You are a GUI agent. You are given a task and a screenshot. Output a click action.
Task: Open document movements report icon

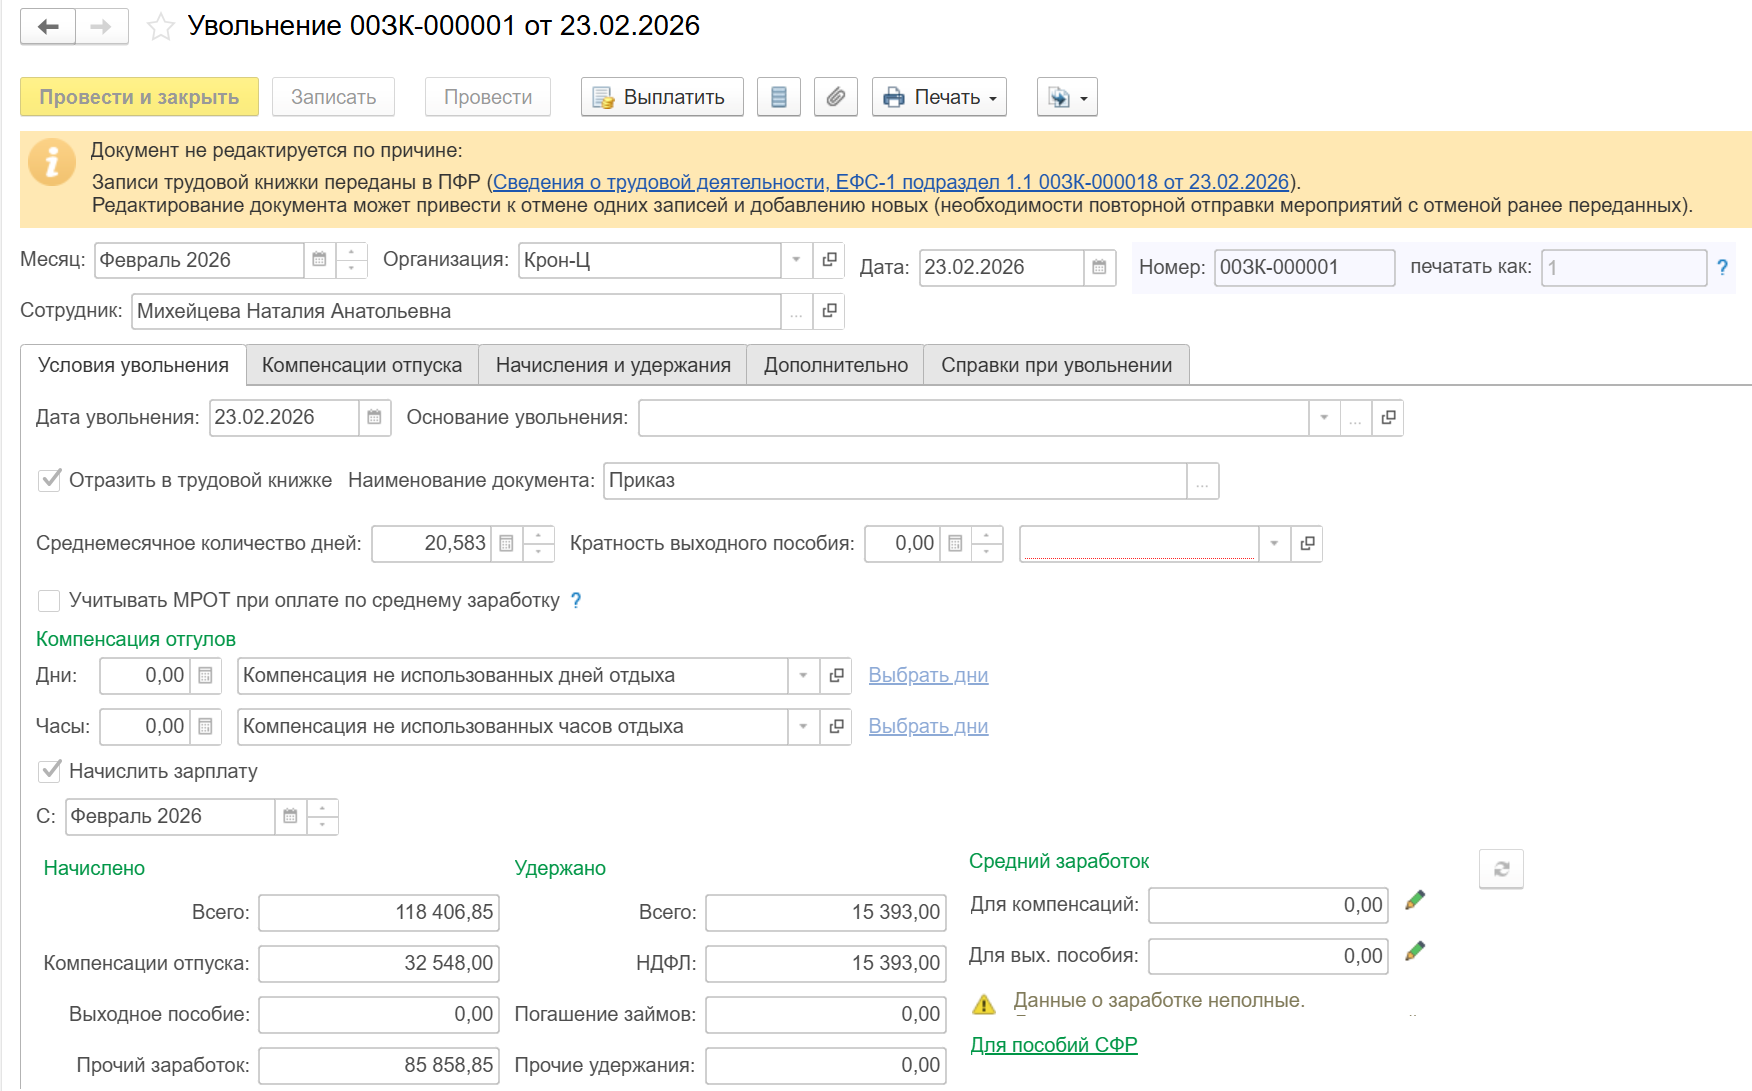(x=778, y=97)
